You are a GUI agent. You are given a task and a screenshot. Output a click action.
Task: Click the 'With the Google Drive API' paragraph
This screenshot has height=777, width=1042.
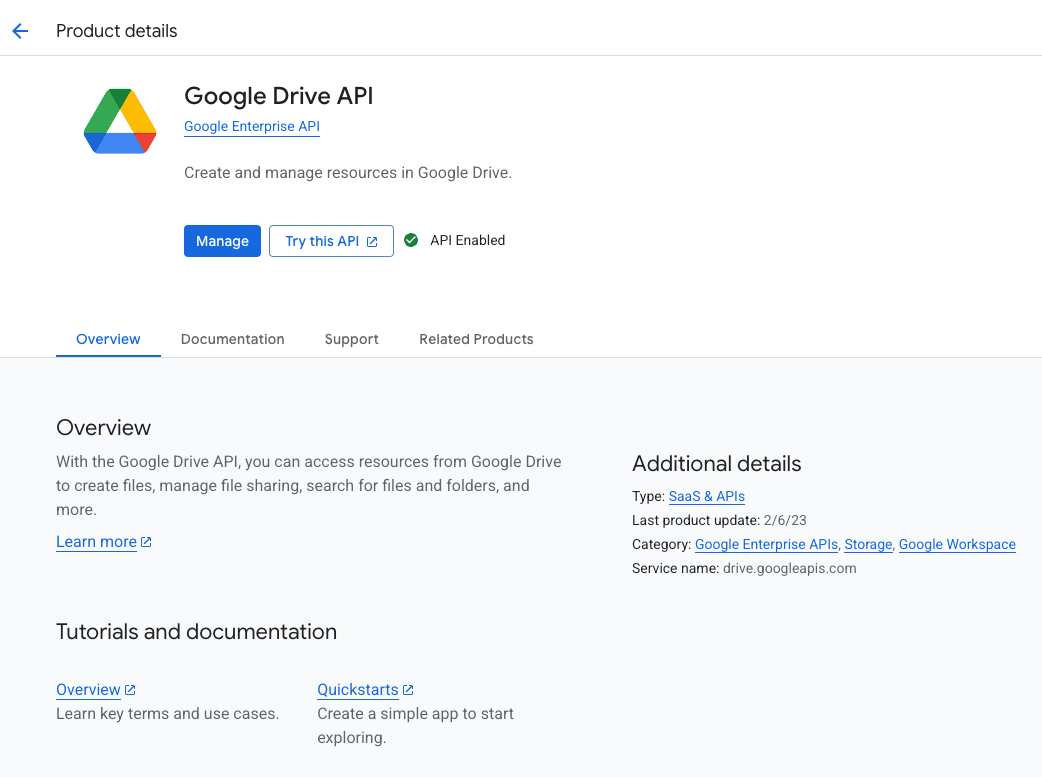(x=308, y=486)
